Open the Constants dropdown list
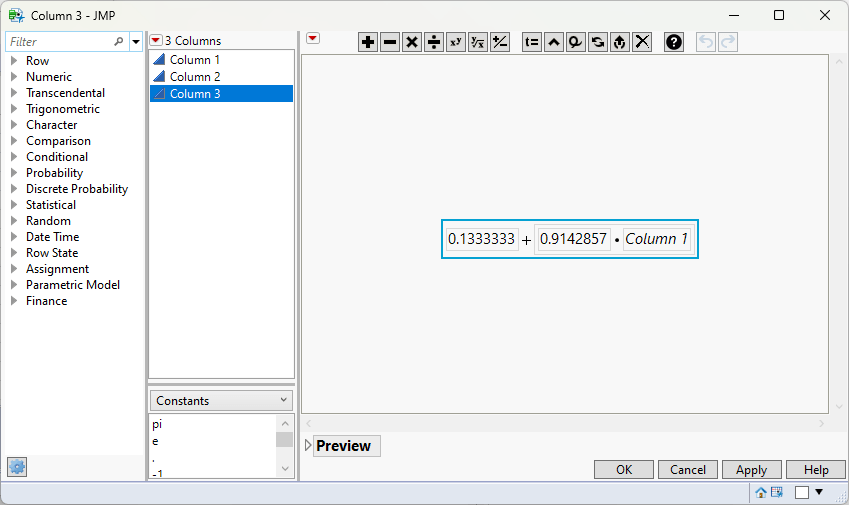This screenshot has width=849, height=505. point(221,401)
